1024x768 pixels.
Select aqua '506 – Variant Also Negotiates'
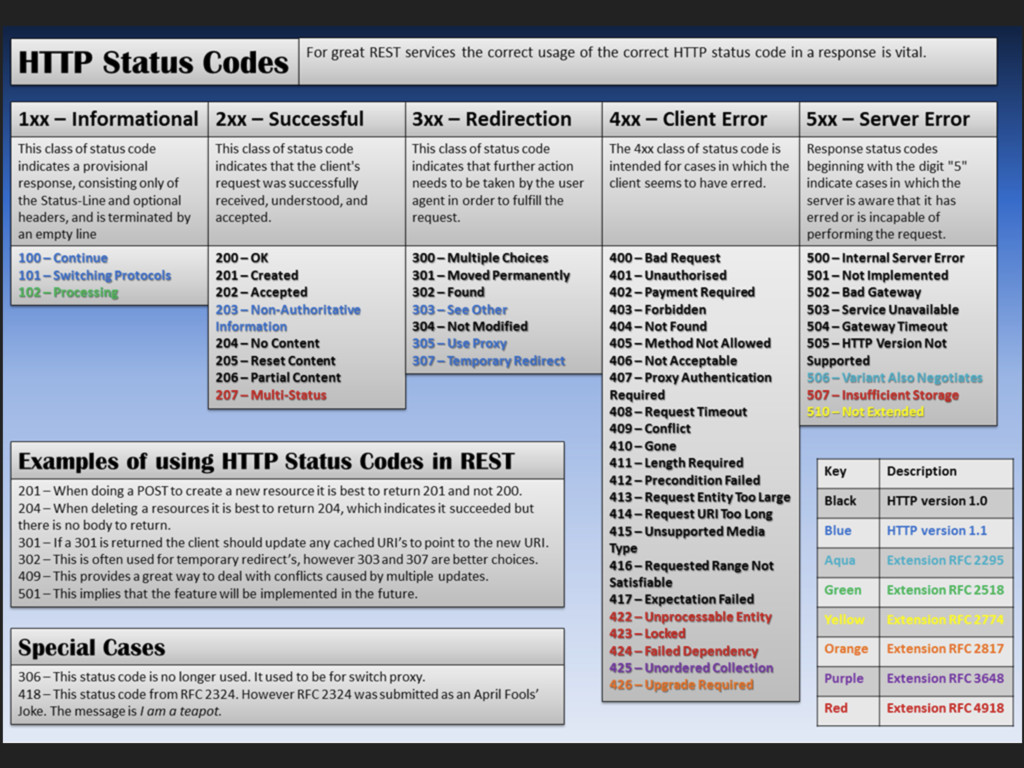(894, 378)
